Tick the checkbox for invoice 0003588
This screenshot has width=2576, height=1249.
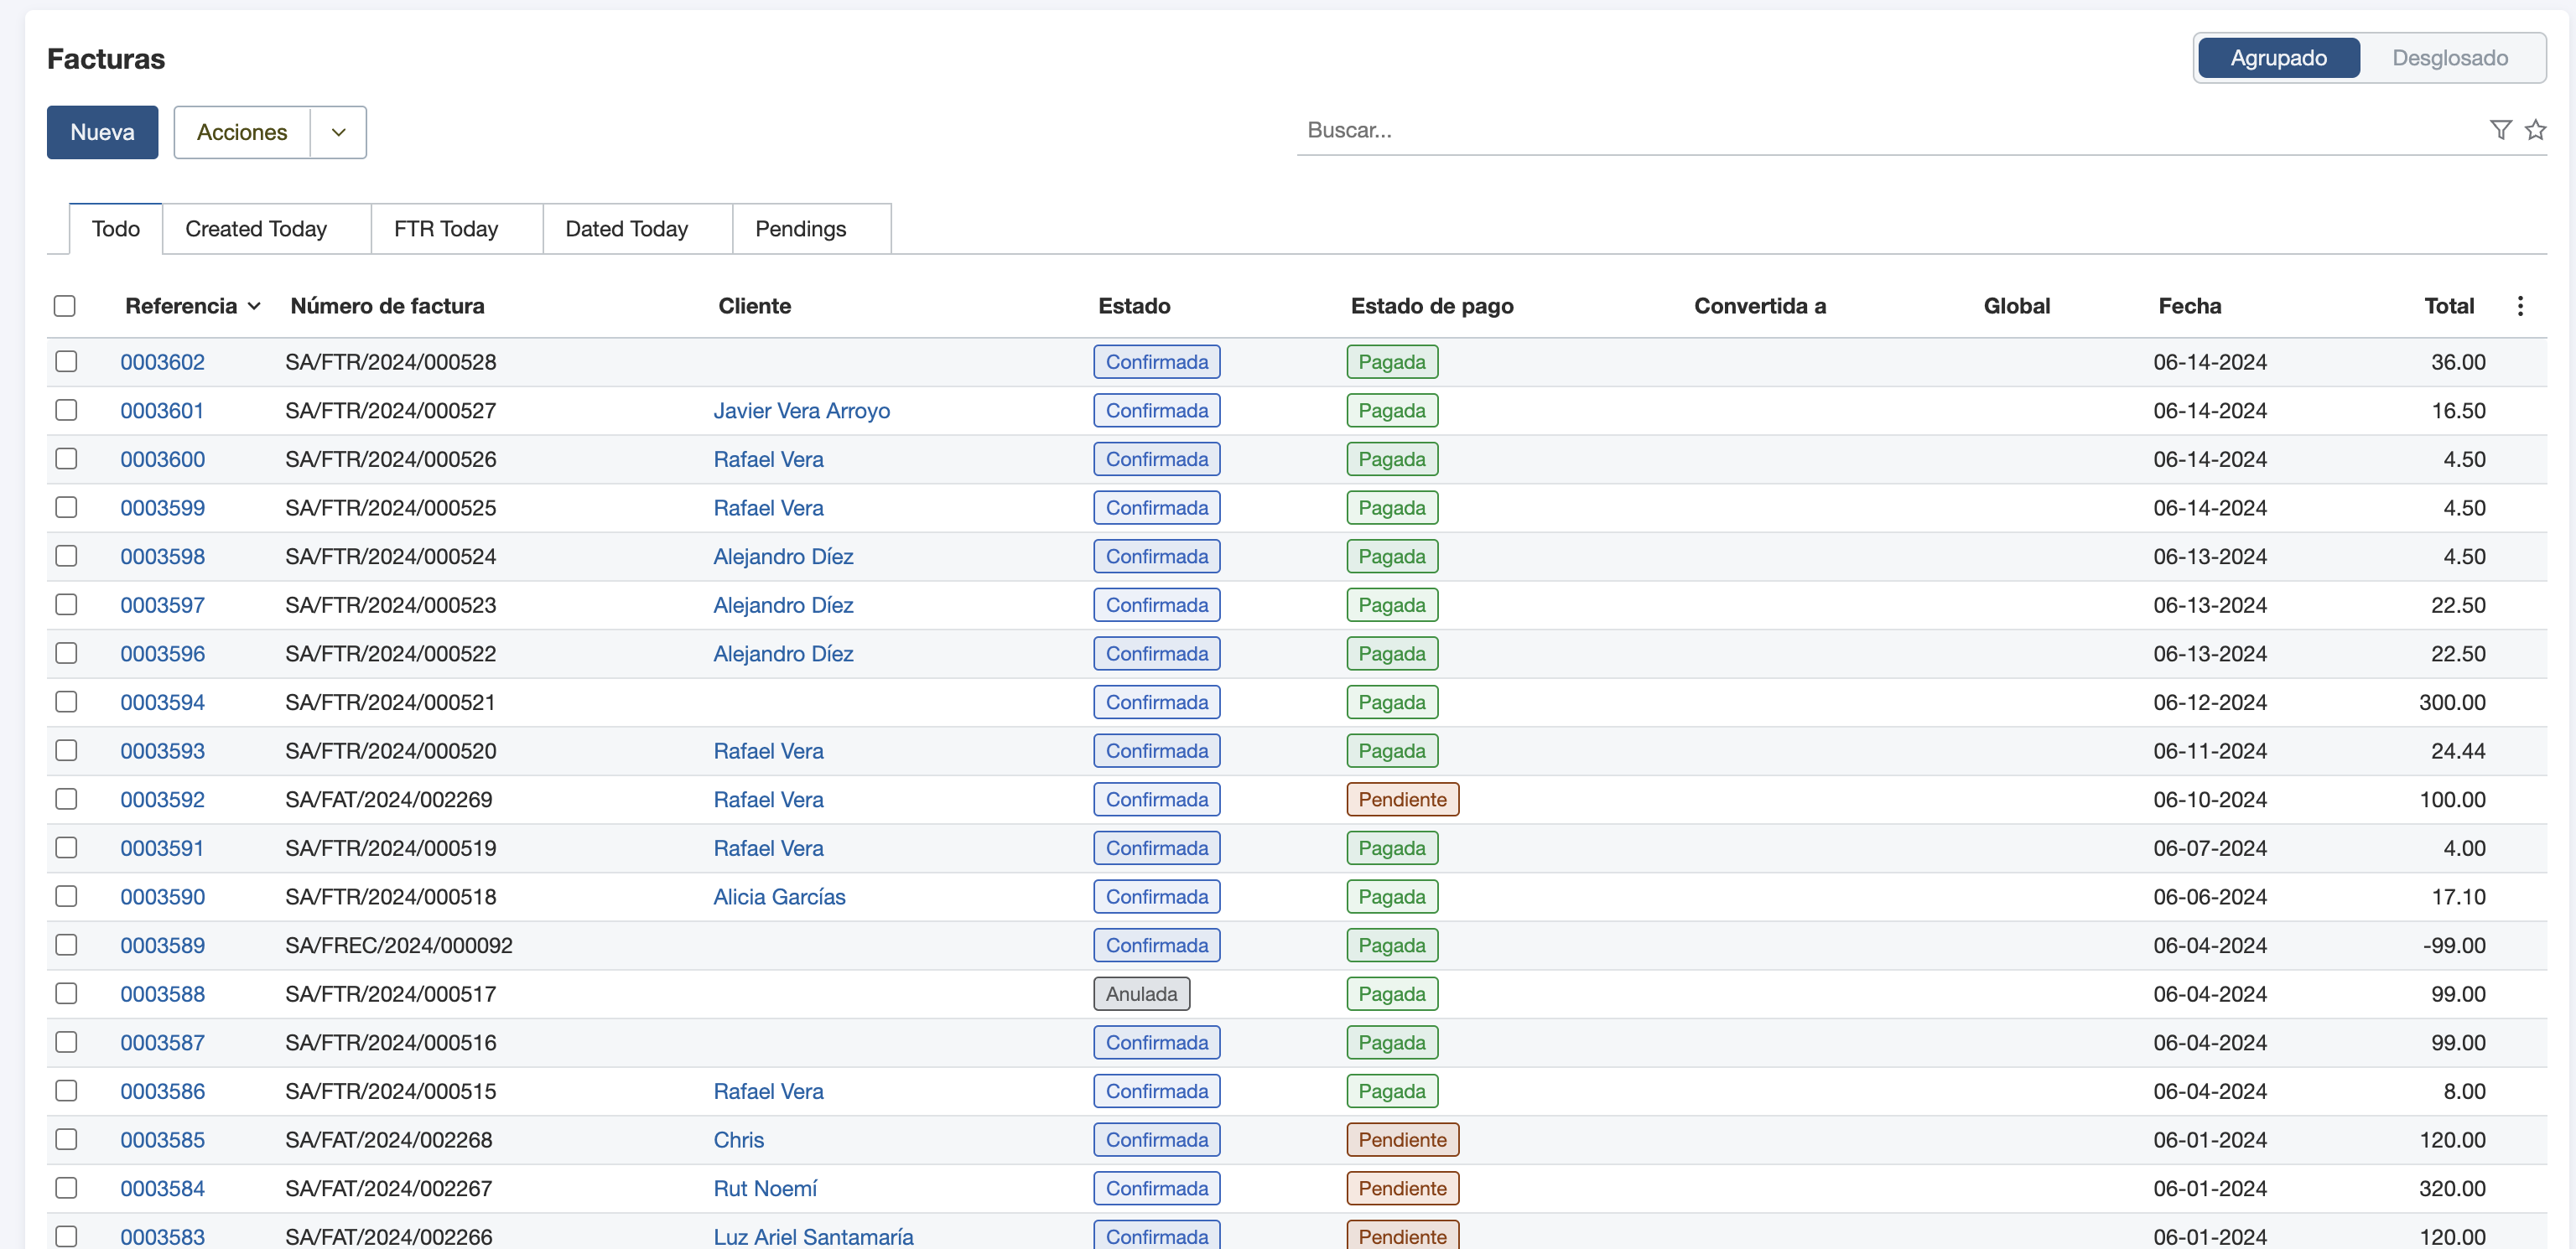click(x=66, y=994)
